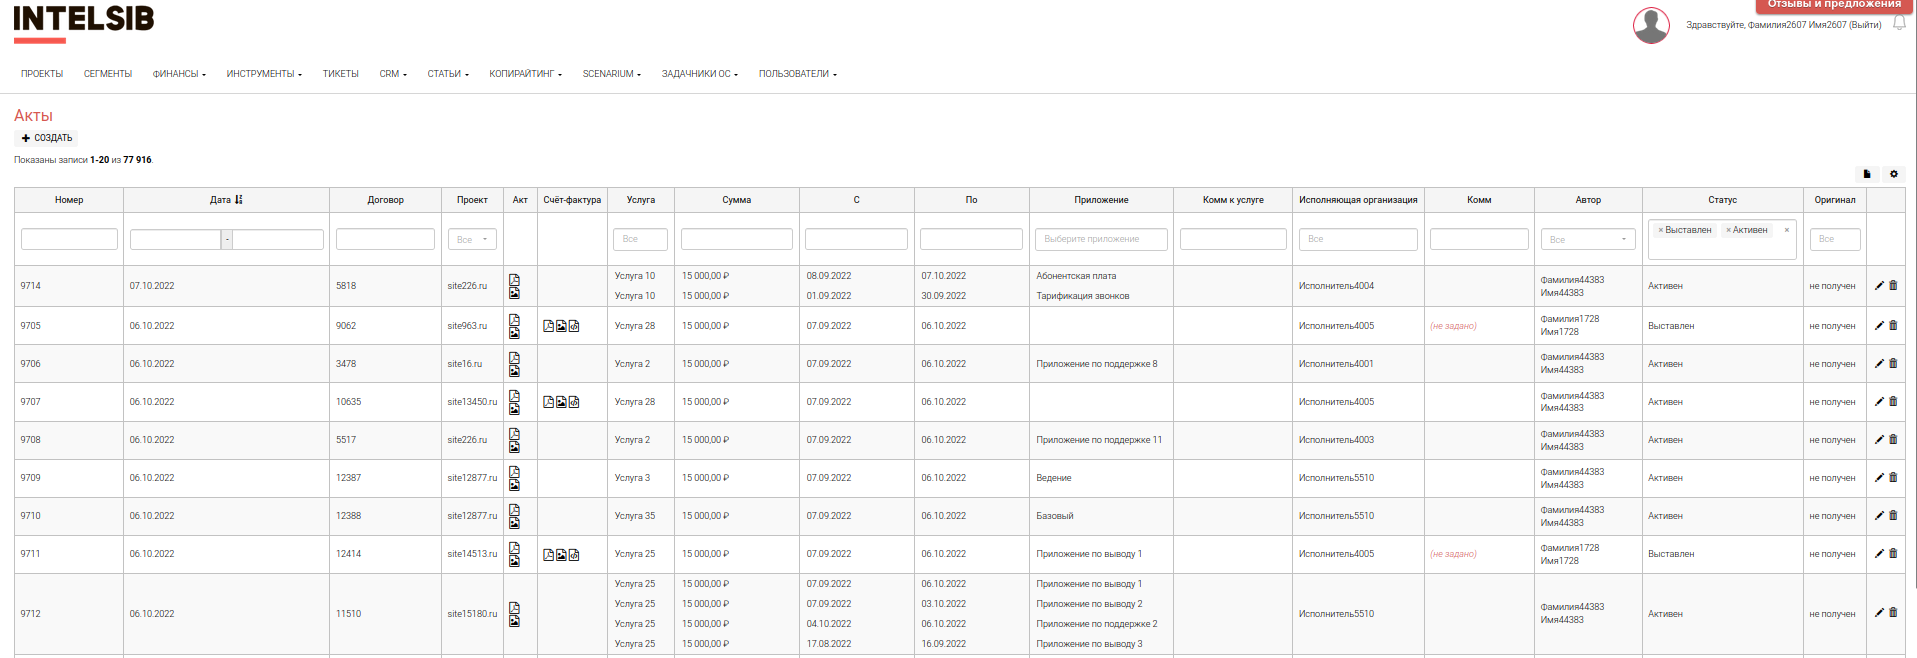Click the Номер filter input field
This screenshot has height=658, width=1917.
[x=69, y=239]
